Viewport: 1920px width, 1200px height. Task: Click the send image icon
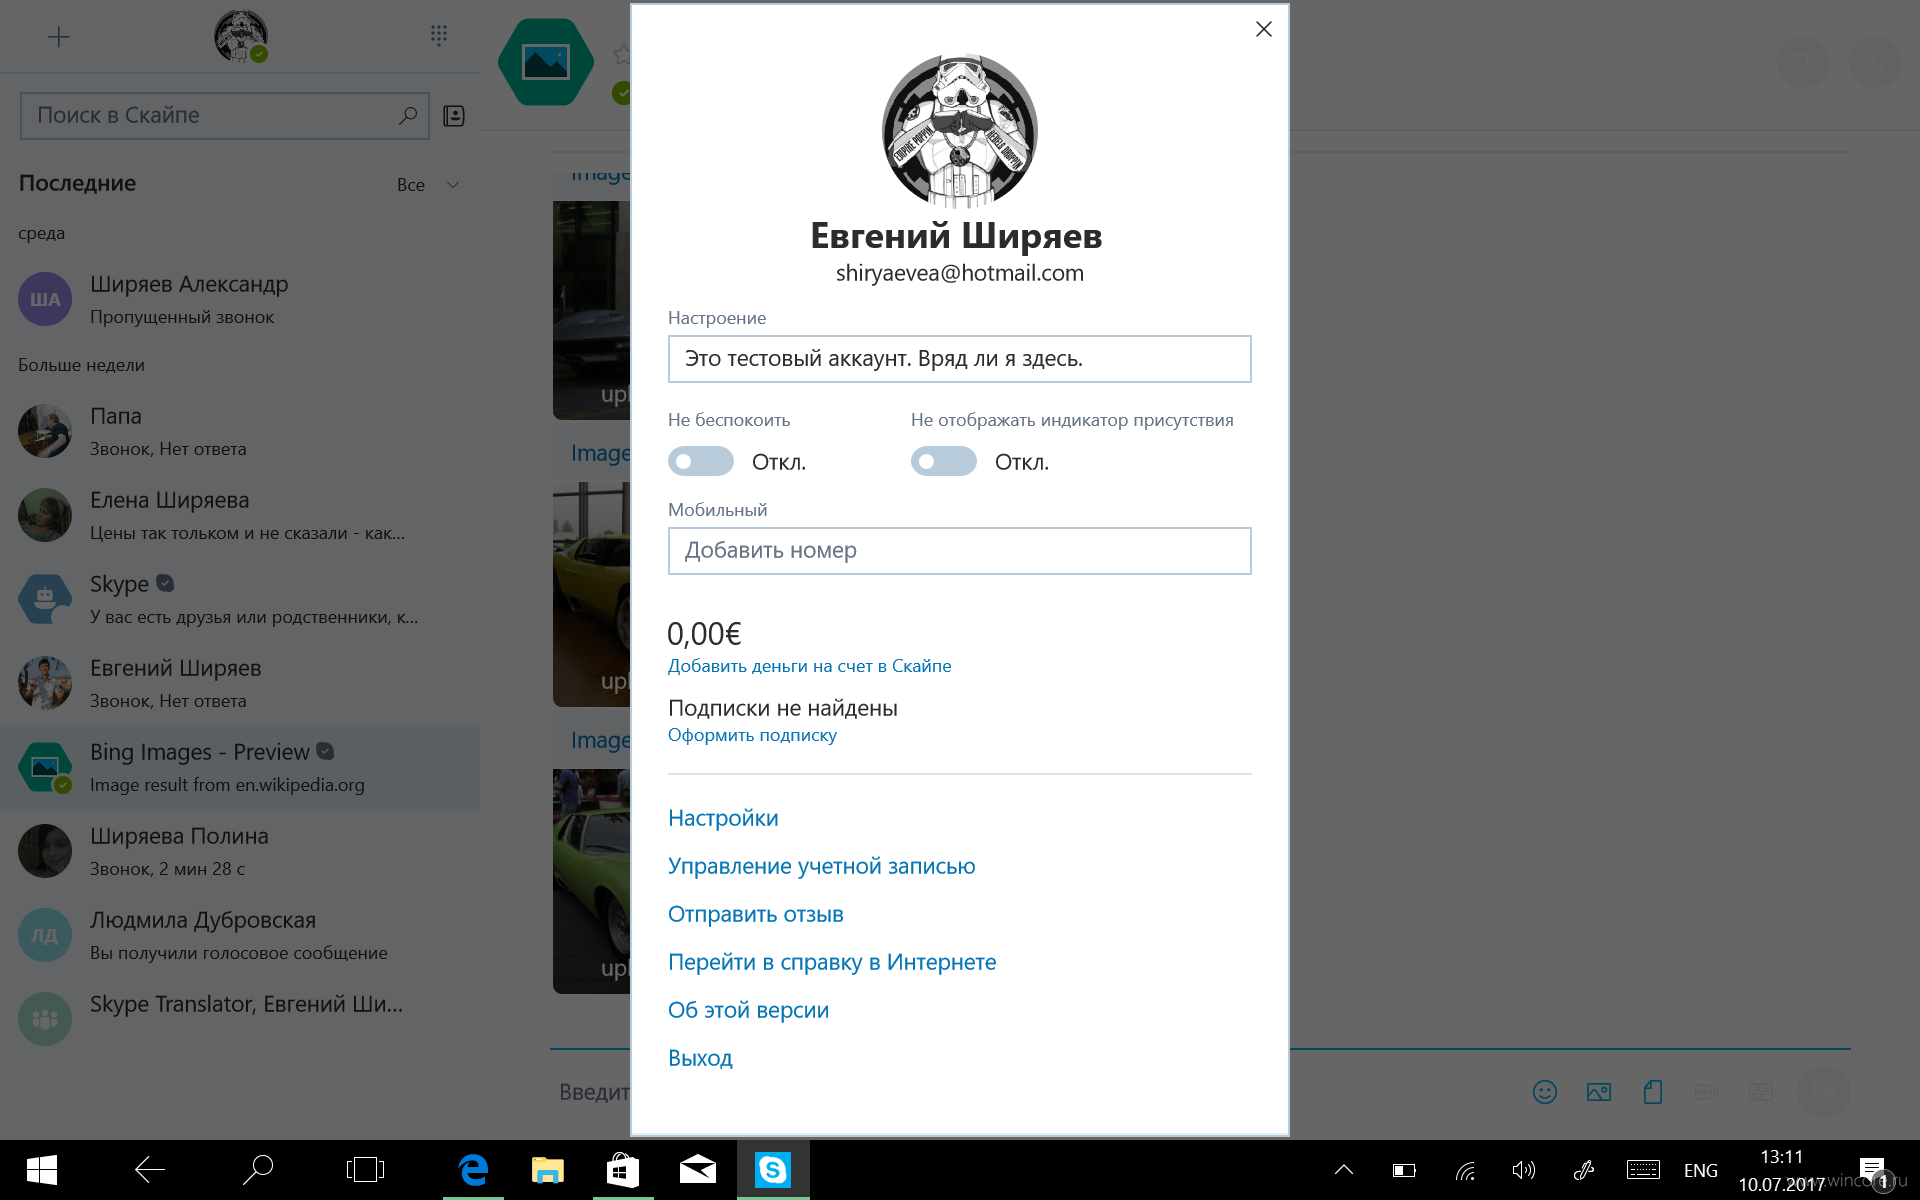pos(1599,1092)
